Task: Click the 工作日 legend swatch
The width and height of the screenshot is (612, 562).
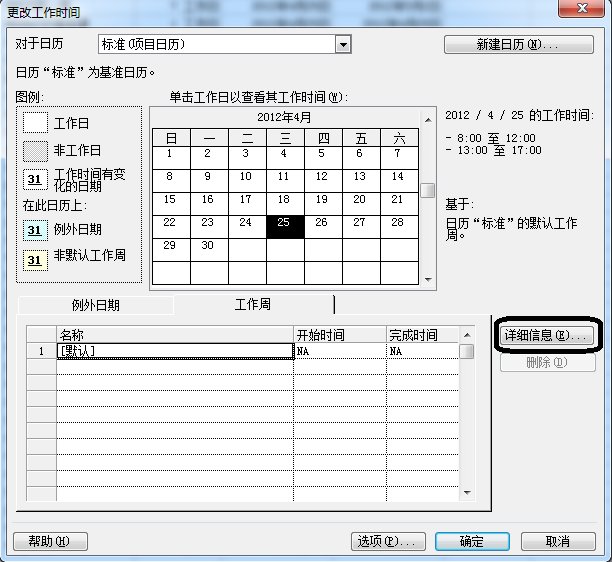Action: point(35,123)
